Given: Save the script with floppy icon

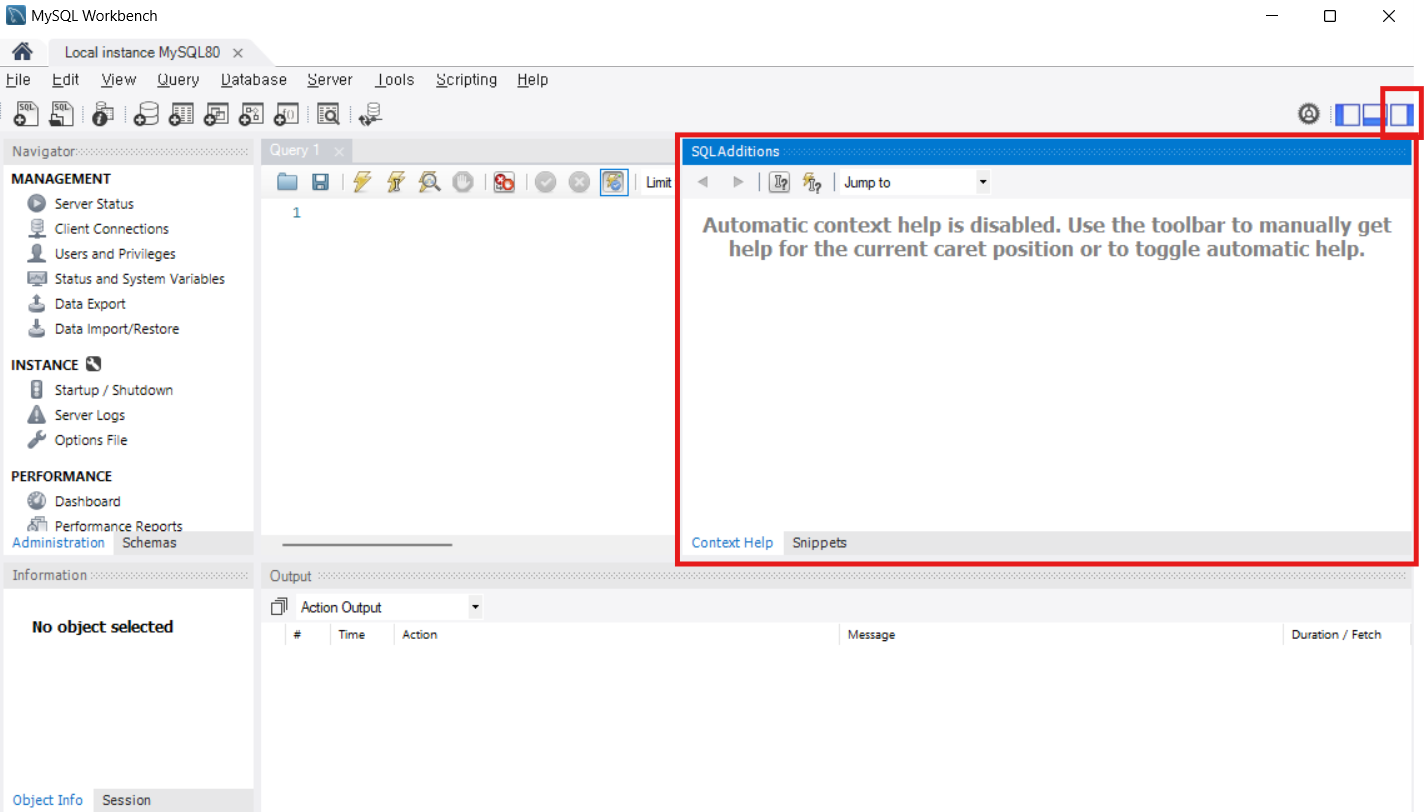Looking at the screenshot, I should pos(320,182).
